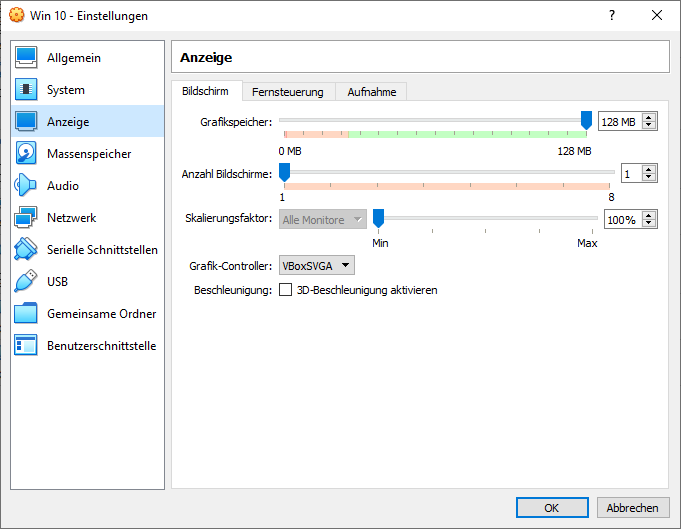Open Benutzerschnittstelle via its window icon

tap(26, 345)
